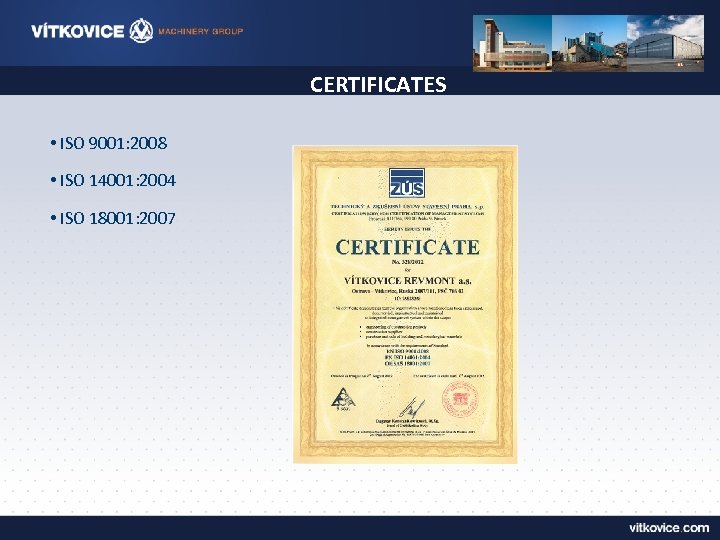Click the hangar photo in header
Screen dimensions: 720x540
[x=665, y=43]
